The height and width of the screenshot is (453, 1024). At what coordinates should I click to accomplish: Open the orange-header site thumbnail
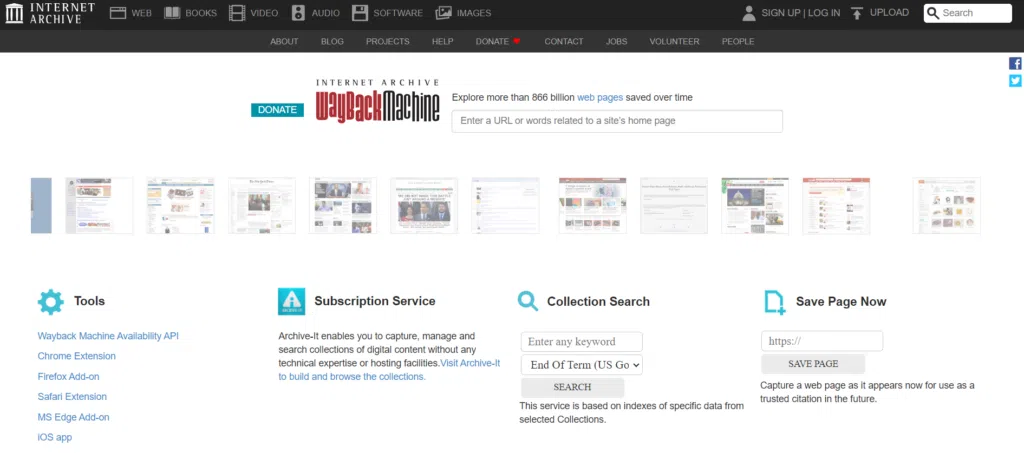836,206
